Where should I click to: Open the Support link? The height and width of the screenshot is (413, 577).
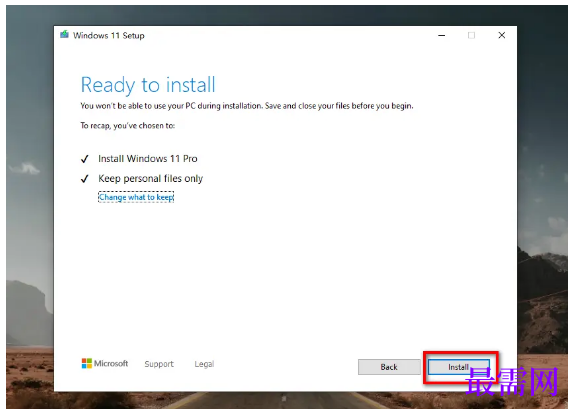click(159, 364)
